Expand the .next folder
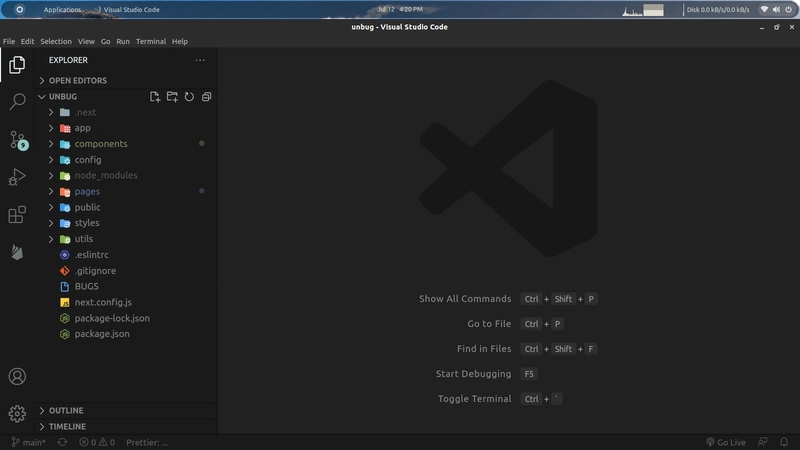The height and width of the screenshot is (450, 800). point(126,112)
